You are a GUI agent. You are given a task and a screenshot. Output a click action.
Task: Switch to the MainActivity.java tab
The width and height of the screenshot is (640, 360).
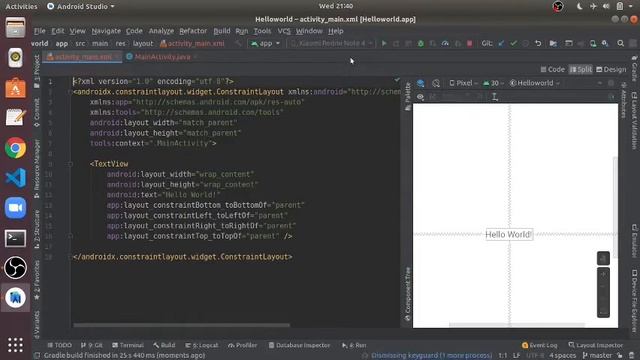click(162, 57)
